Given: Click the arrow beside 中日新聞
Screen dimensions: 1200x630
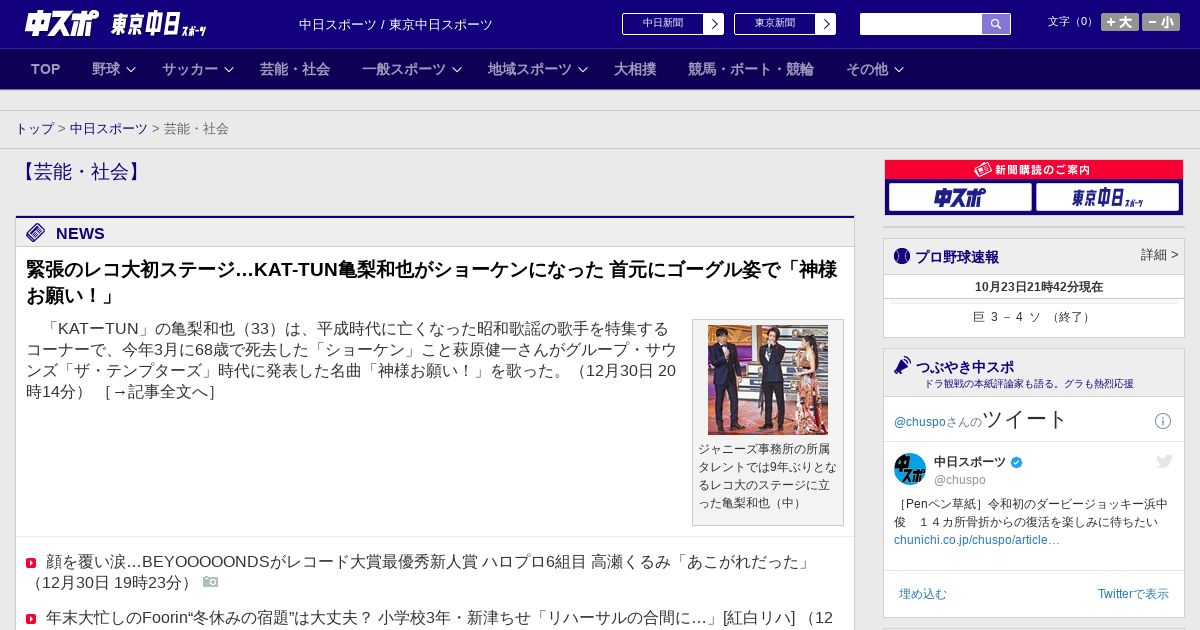Looking at the screenshot, I should click(714, 24).
